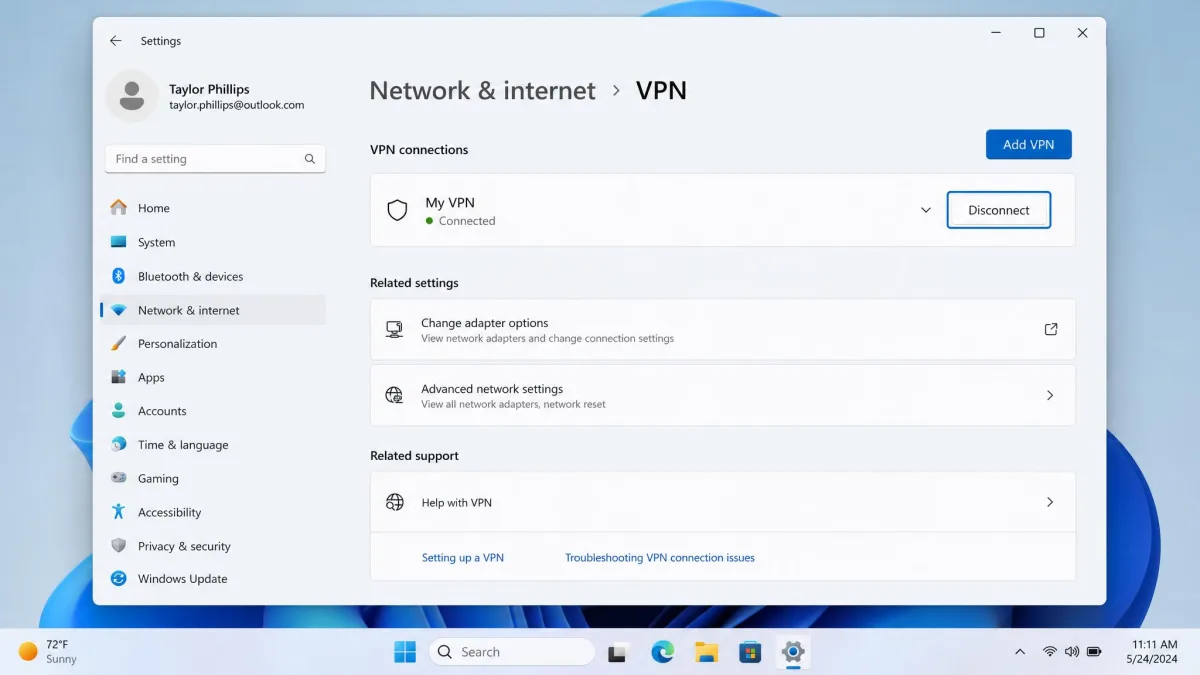Click the Settings gear in taskbar
Screen dimensions: 1200x675
(793, 652)
